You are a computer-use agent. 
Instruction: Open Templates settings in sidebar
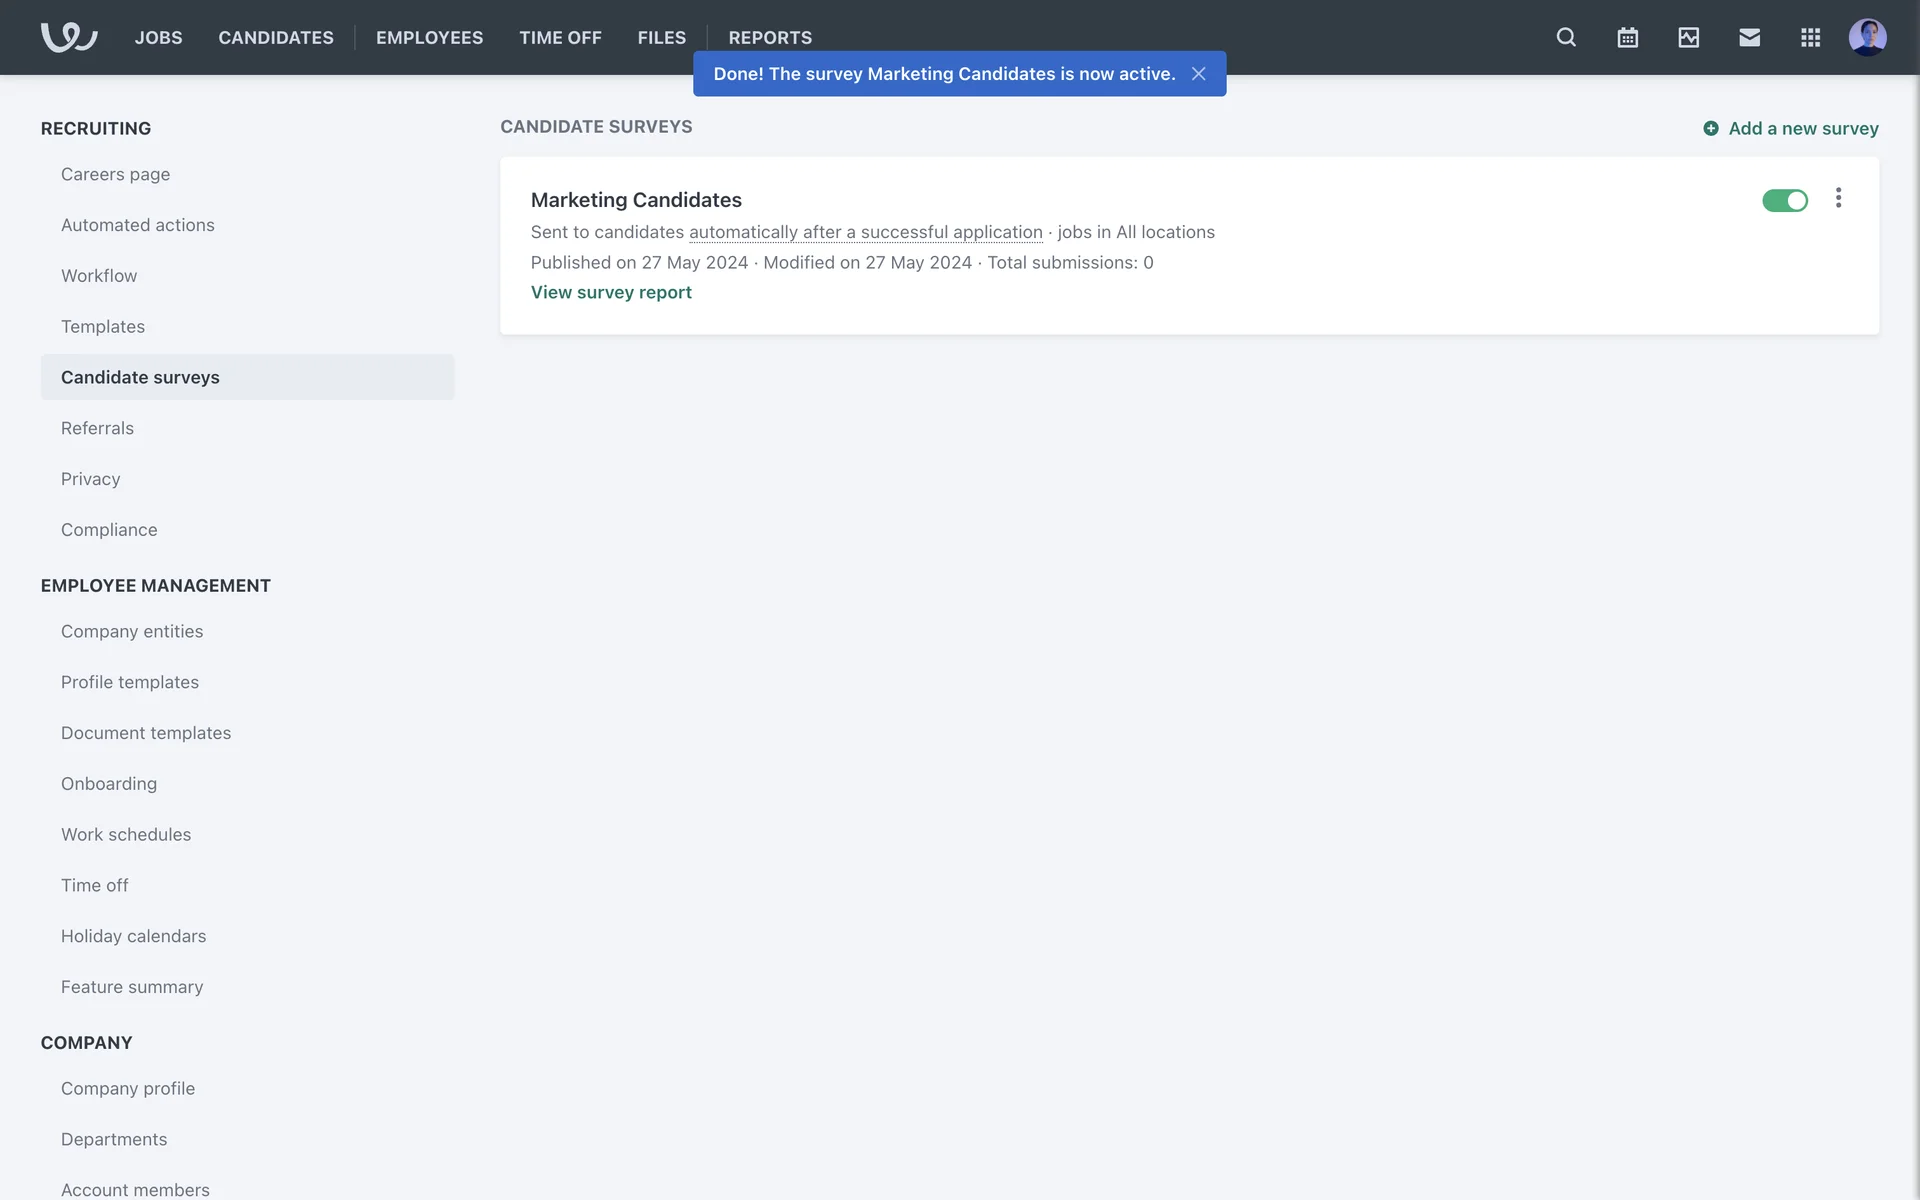103,326
